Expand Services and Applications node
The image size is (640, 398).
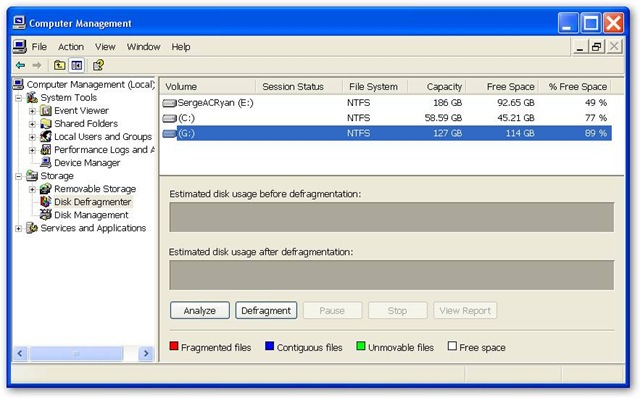click(x=18, y=229)
